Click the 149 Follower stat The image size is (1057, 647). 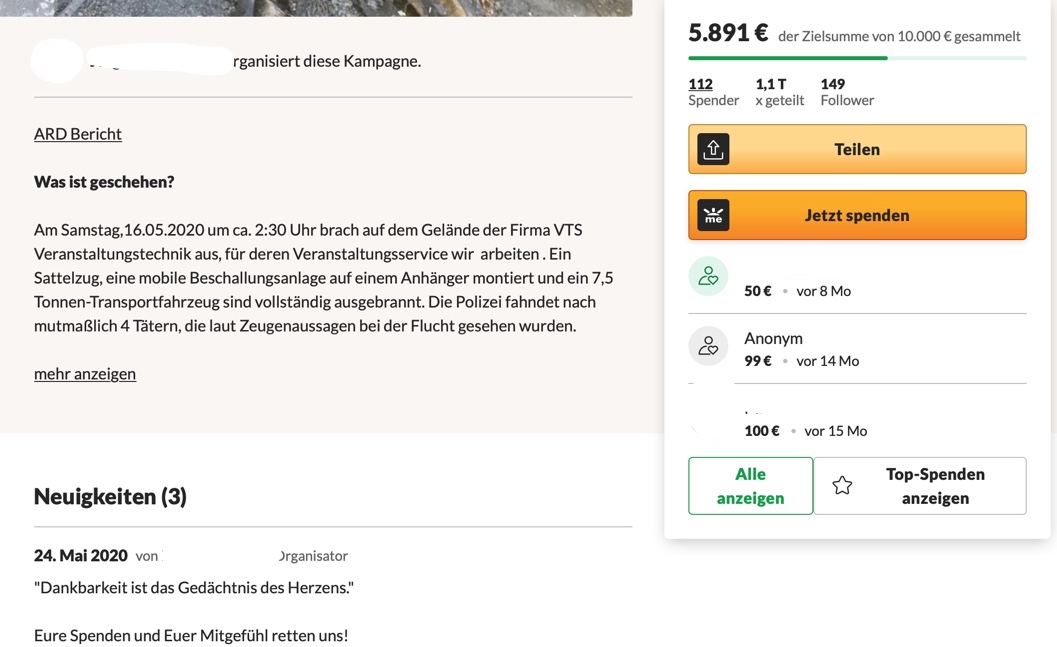click(x=846, y=92)
